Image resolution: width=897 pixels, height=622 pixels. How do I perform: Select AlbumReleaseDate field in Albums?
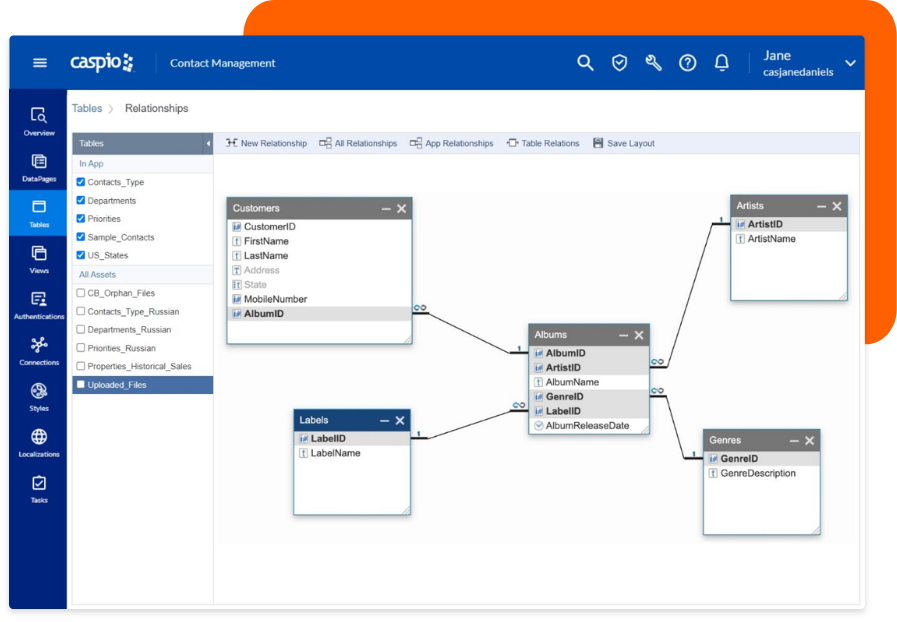(x=589, y=426)
